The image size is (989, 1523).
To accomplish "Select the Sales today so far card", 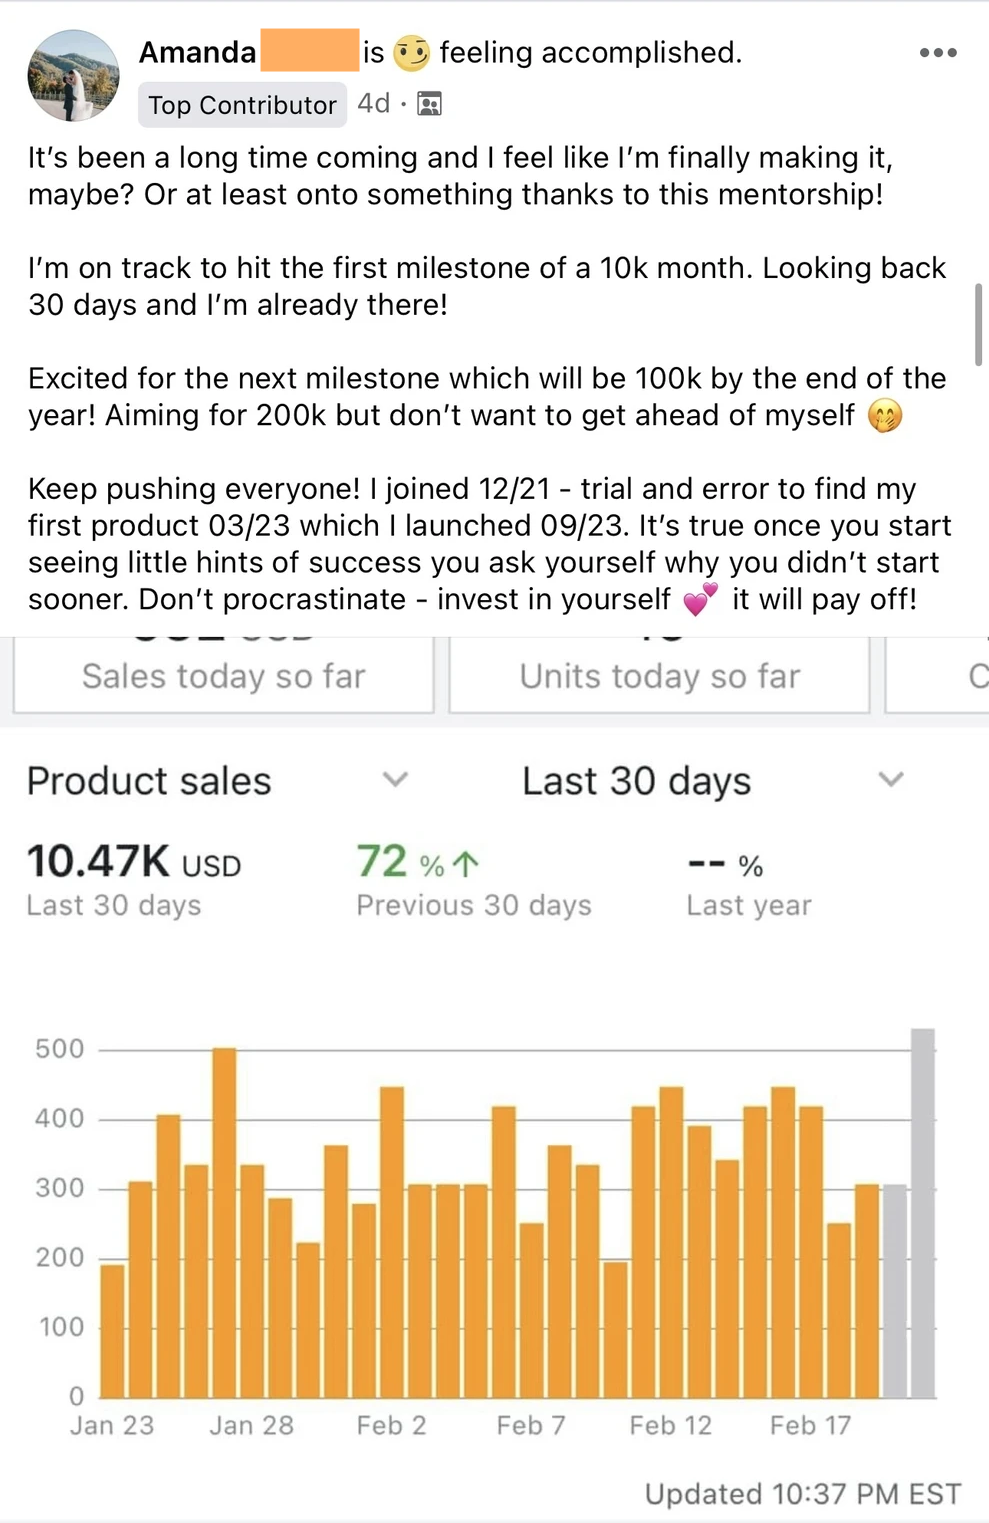I will coord(223,676).
